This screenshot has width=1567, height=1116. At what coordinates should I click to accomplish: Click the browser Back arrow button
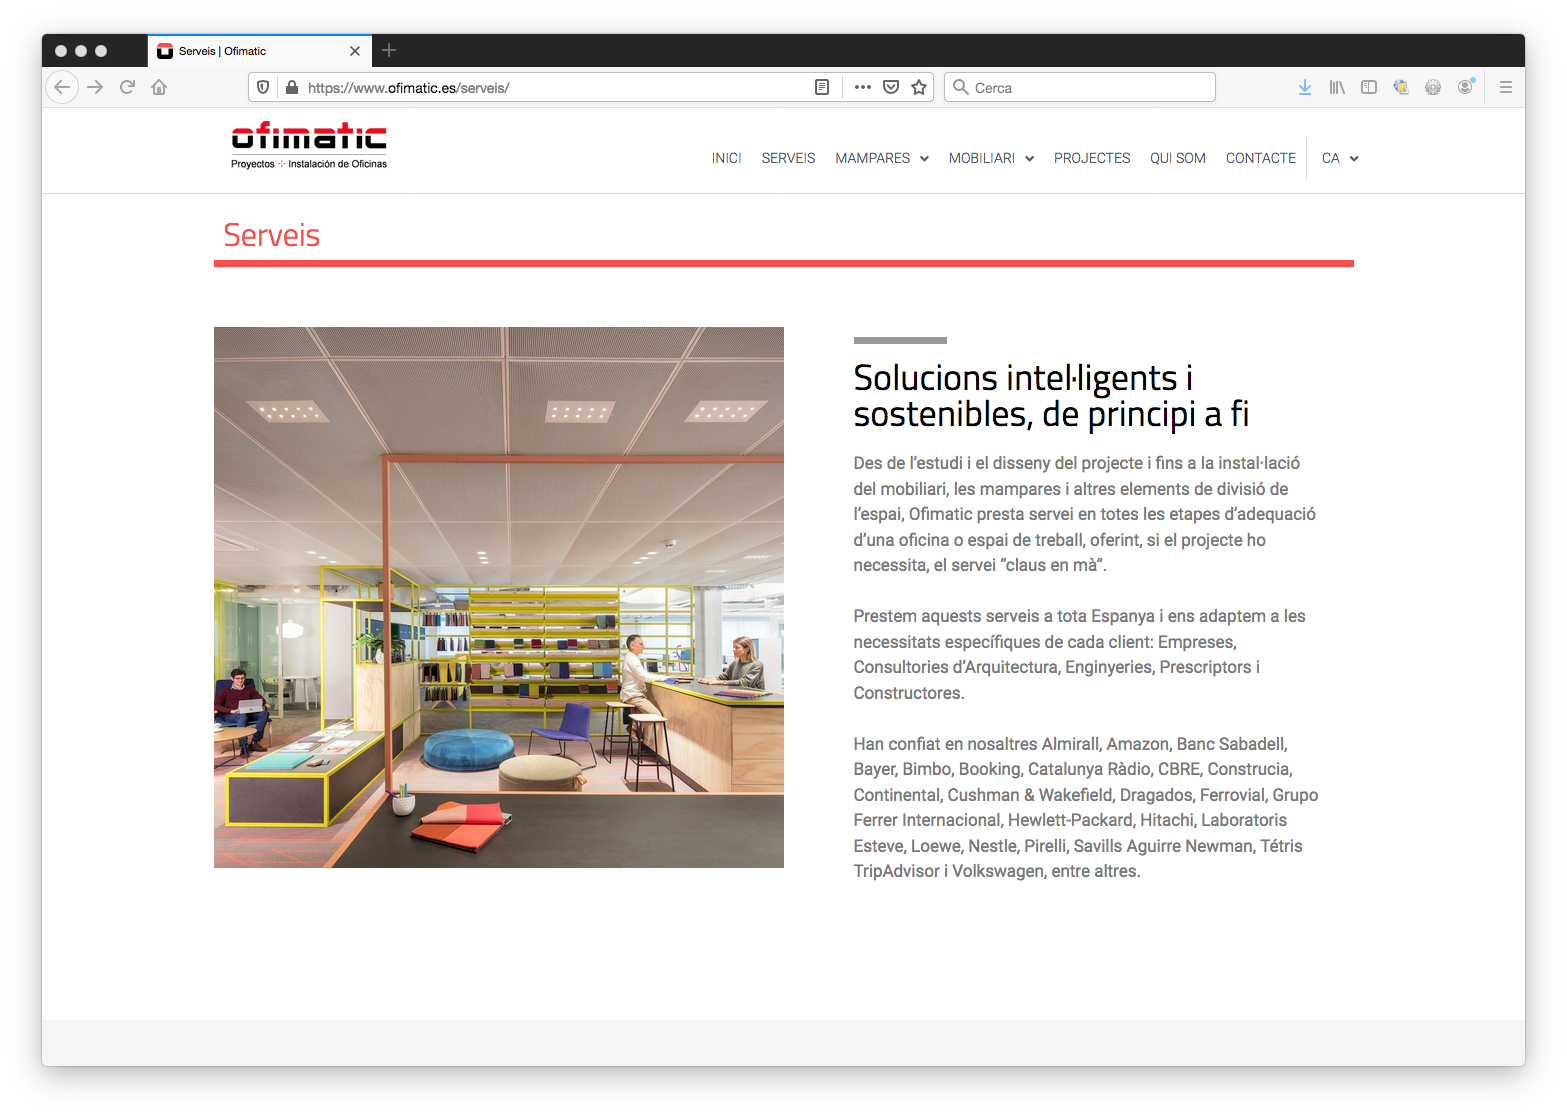coord(62,87)
